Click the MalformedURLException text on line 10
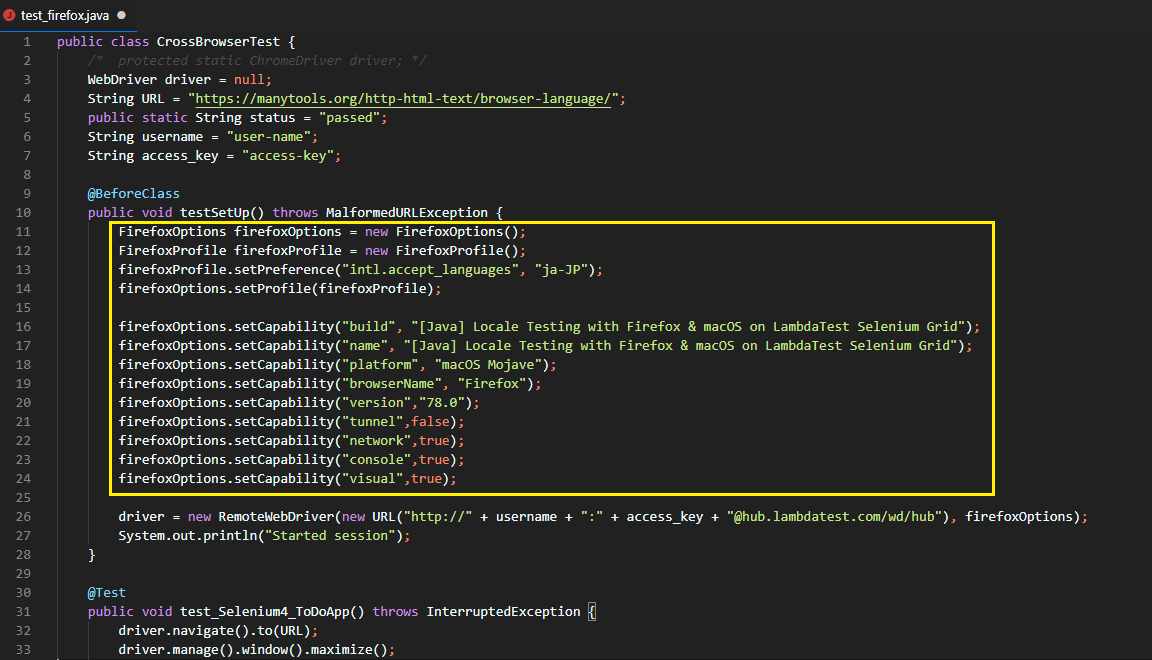This screenshot has height=660, width=1152. pyautogui.click(x=406, y=213)
